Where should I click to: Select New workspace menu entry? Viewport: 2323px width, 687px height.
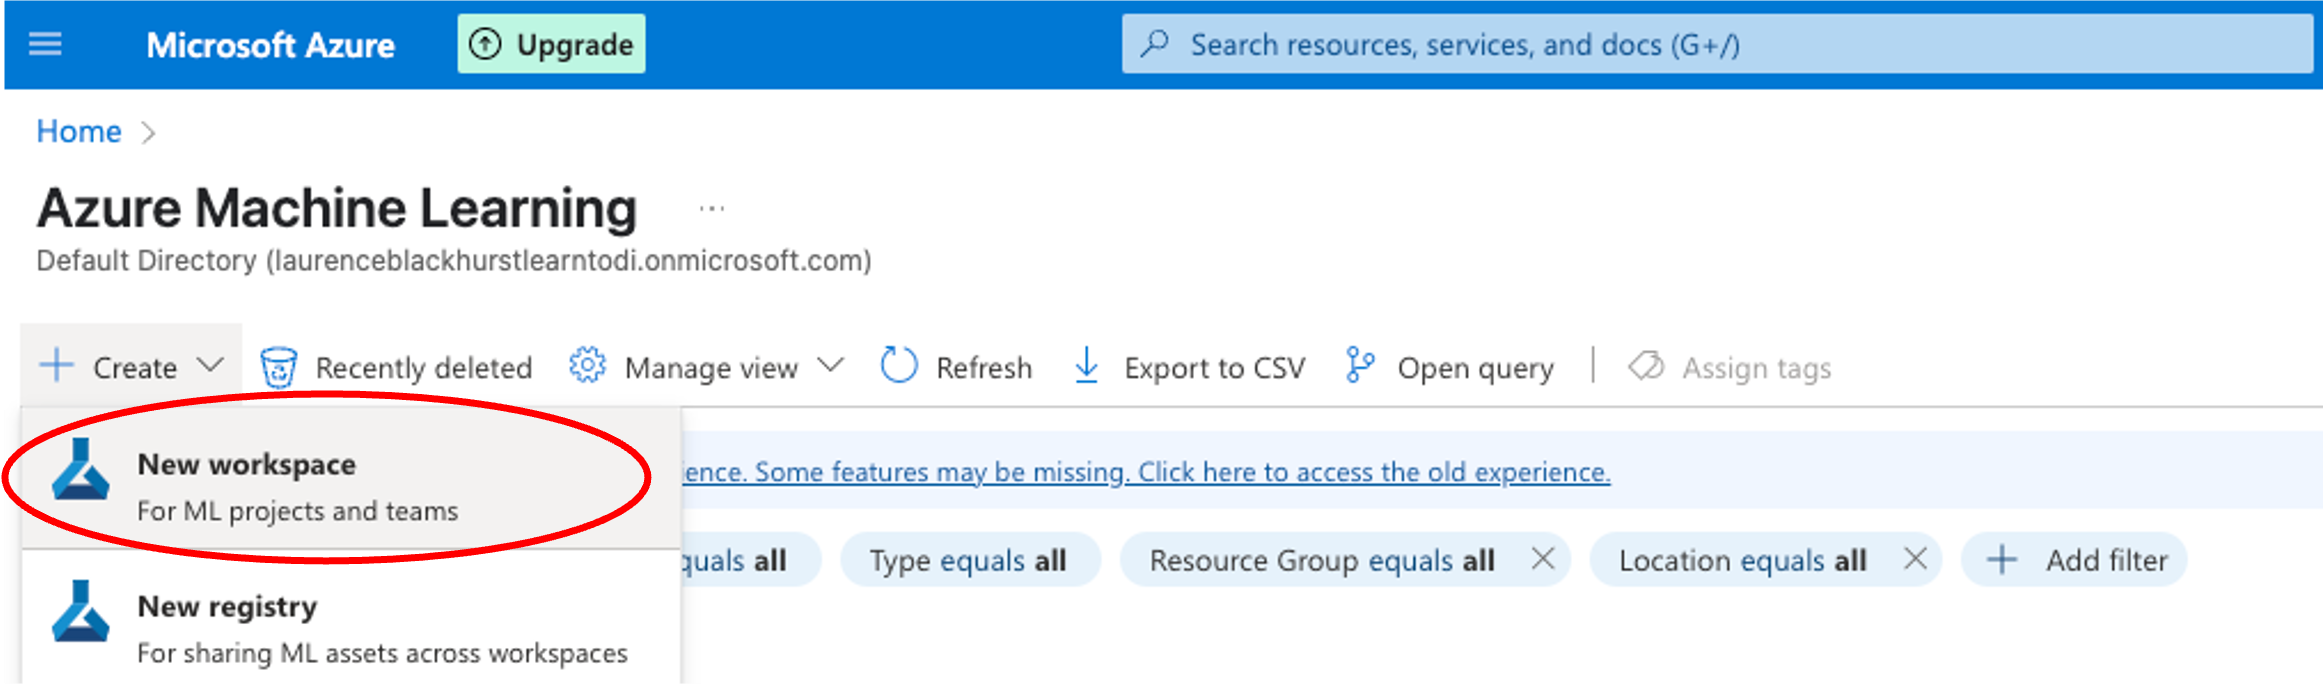[351, 479]
